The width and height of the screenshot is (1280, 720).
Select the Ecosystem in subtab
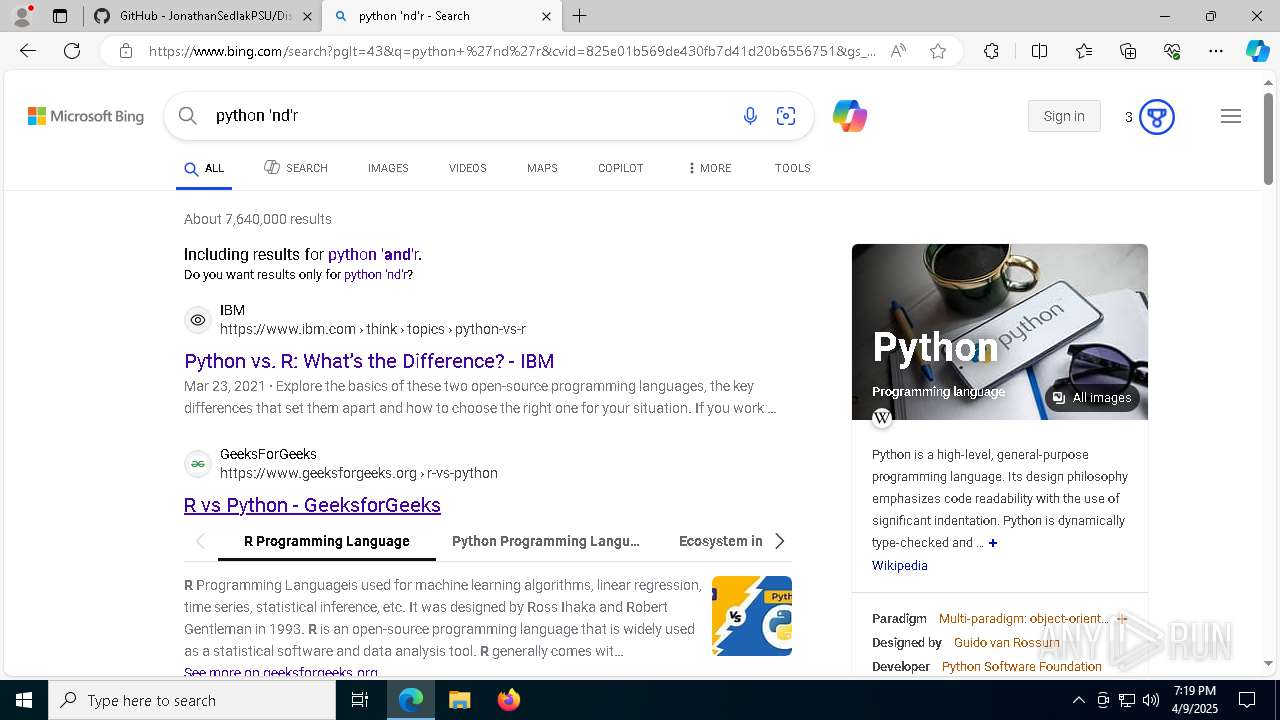point(721,541)
